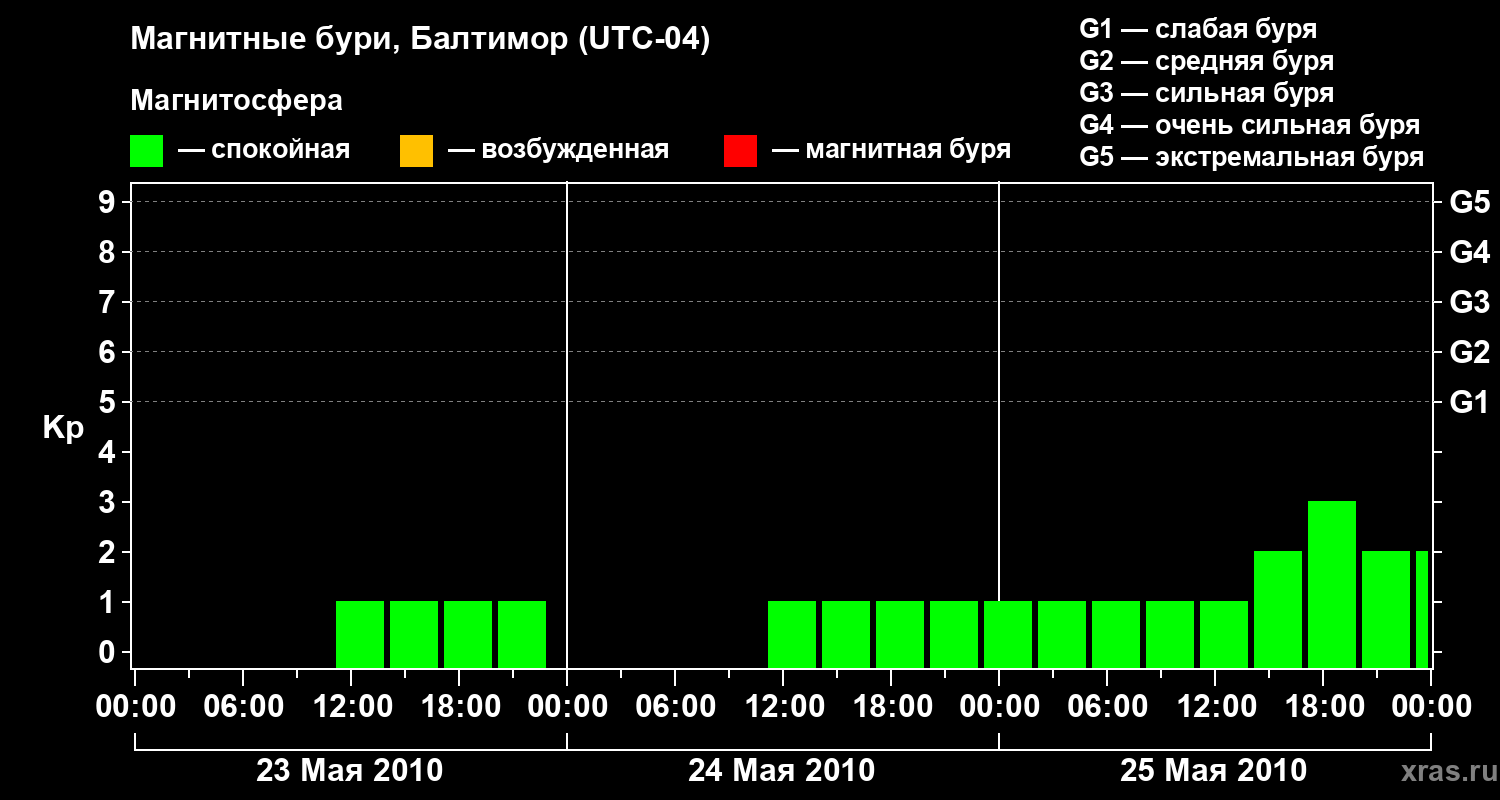Select the line 'G3 — сильная буря'
This screenshot has height=800, width=1500.
1207,93
